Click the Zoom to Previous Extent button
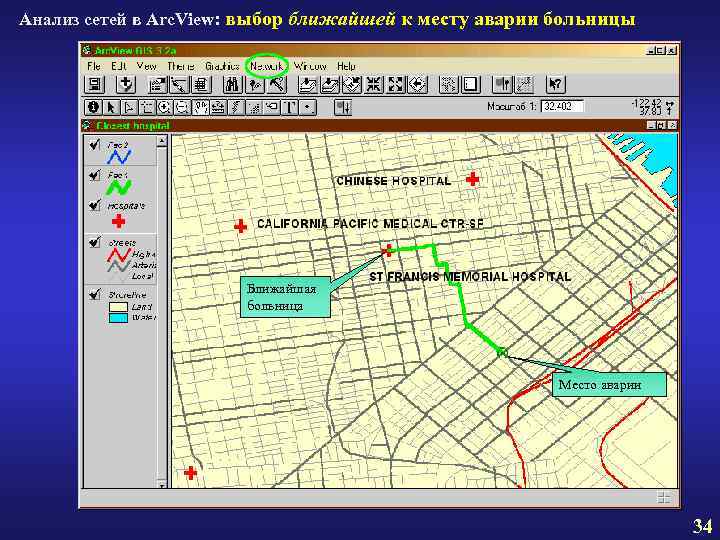 [417, 84]
